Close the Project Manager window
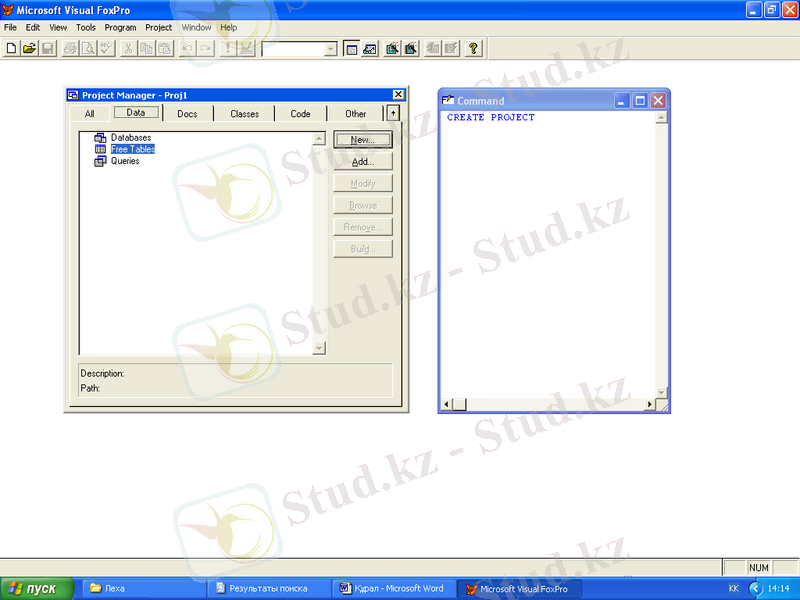800x600 pixels. [x=398, y=95]
